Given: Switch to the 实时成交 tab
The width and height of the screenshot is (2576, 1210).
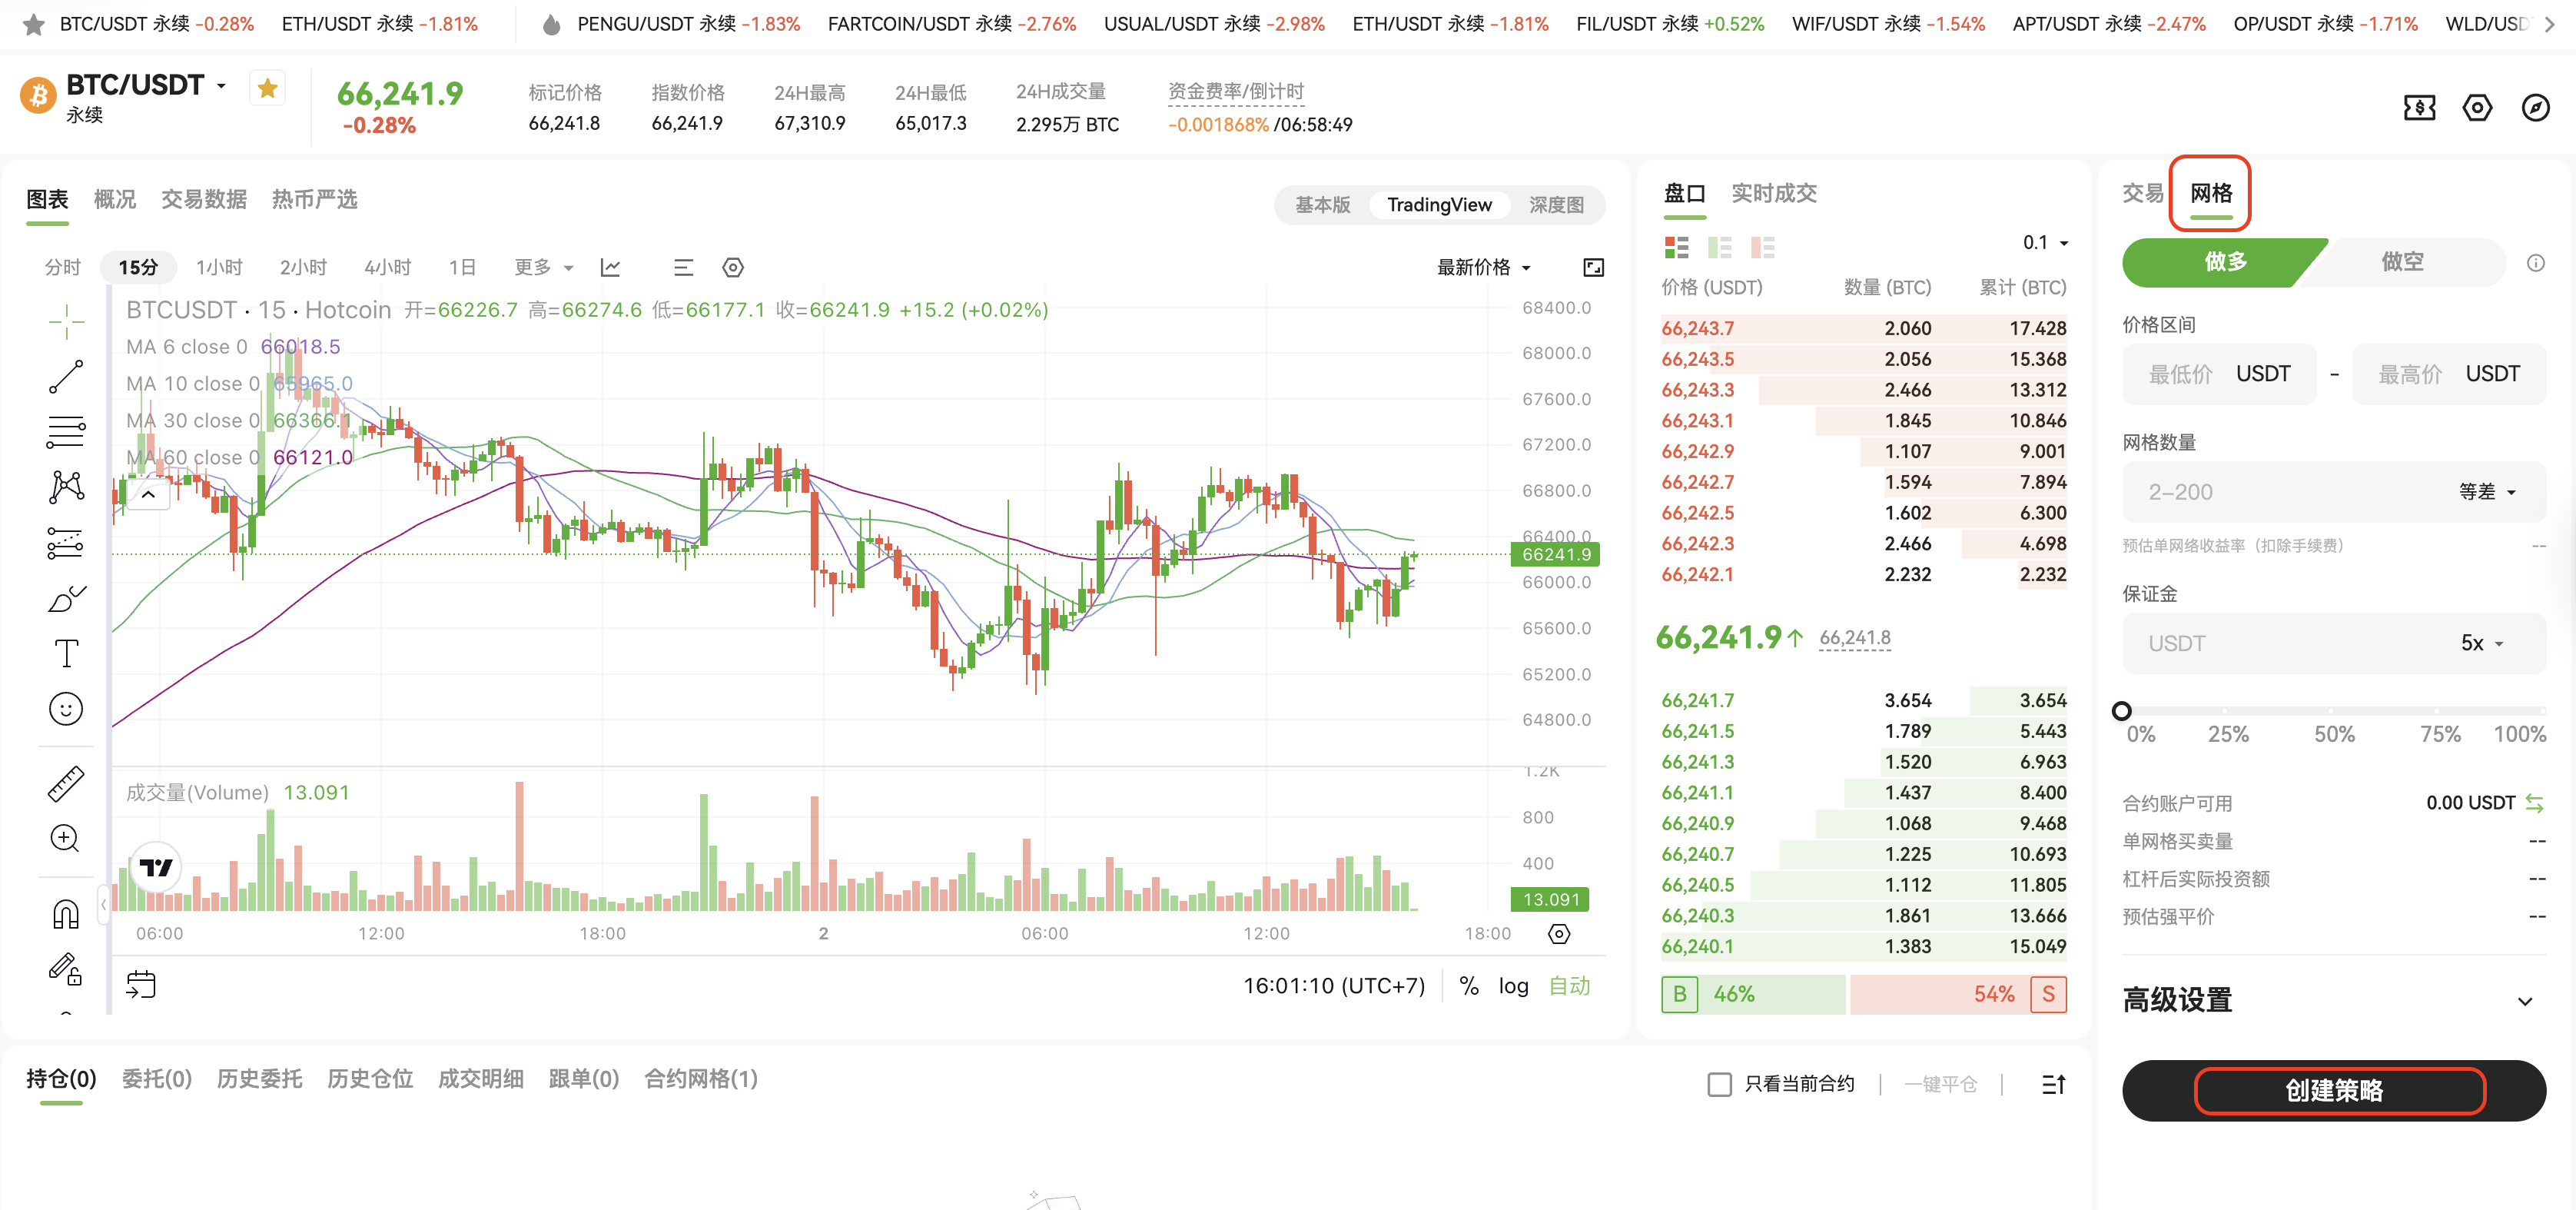Looking at the screenshot, I should [1773, 193].
